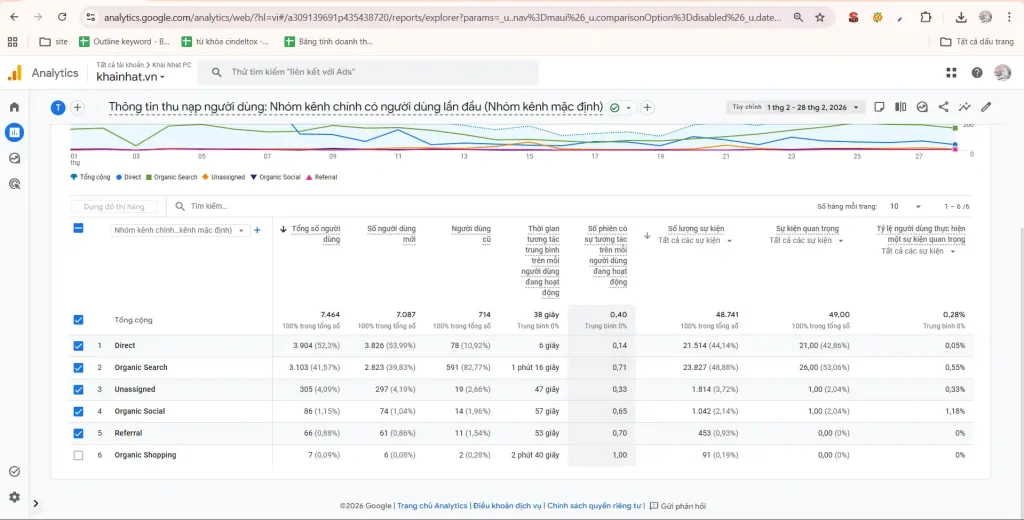
Task: Open browser downloads icon
Action: (961, 18)
